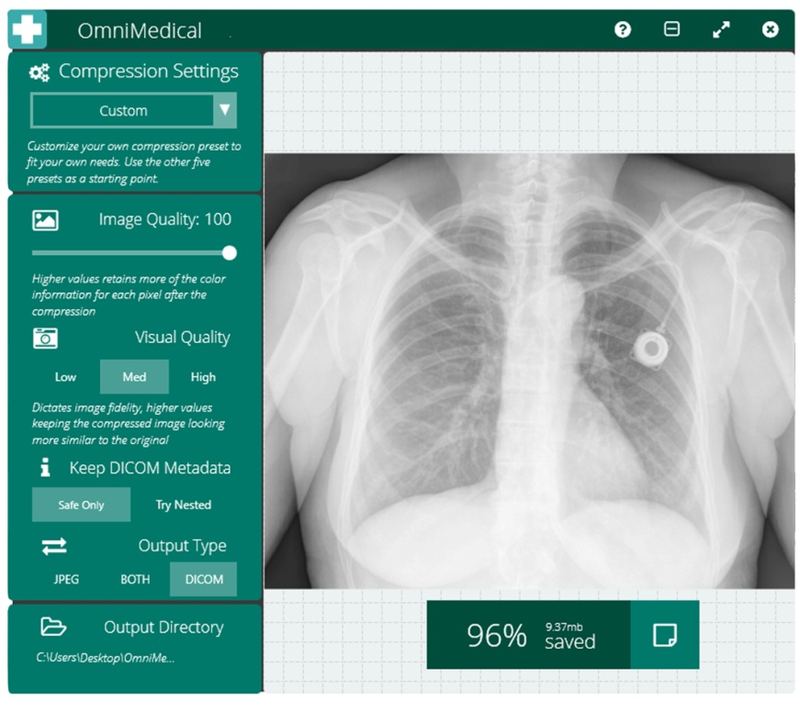Viewport: 800px width, 711px height.
Task: Expand presets with the dropdown arrow
Action: (225, 110)
